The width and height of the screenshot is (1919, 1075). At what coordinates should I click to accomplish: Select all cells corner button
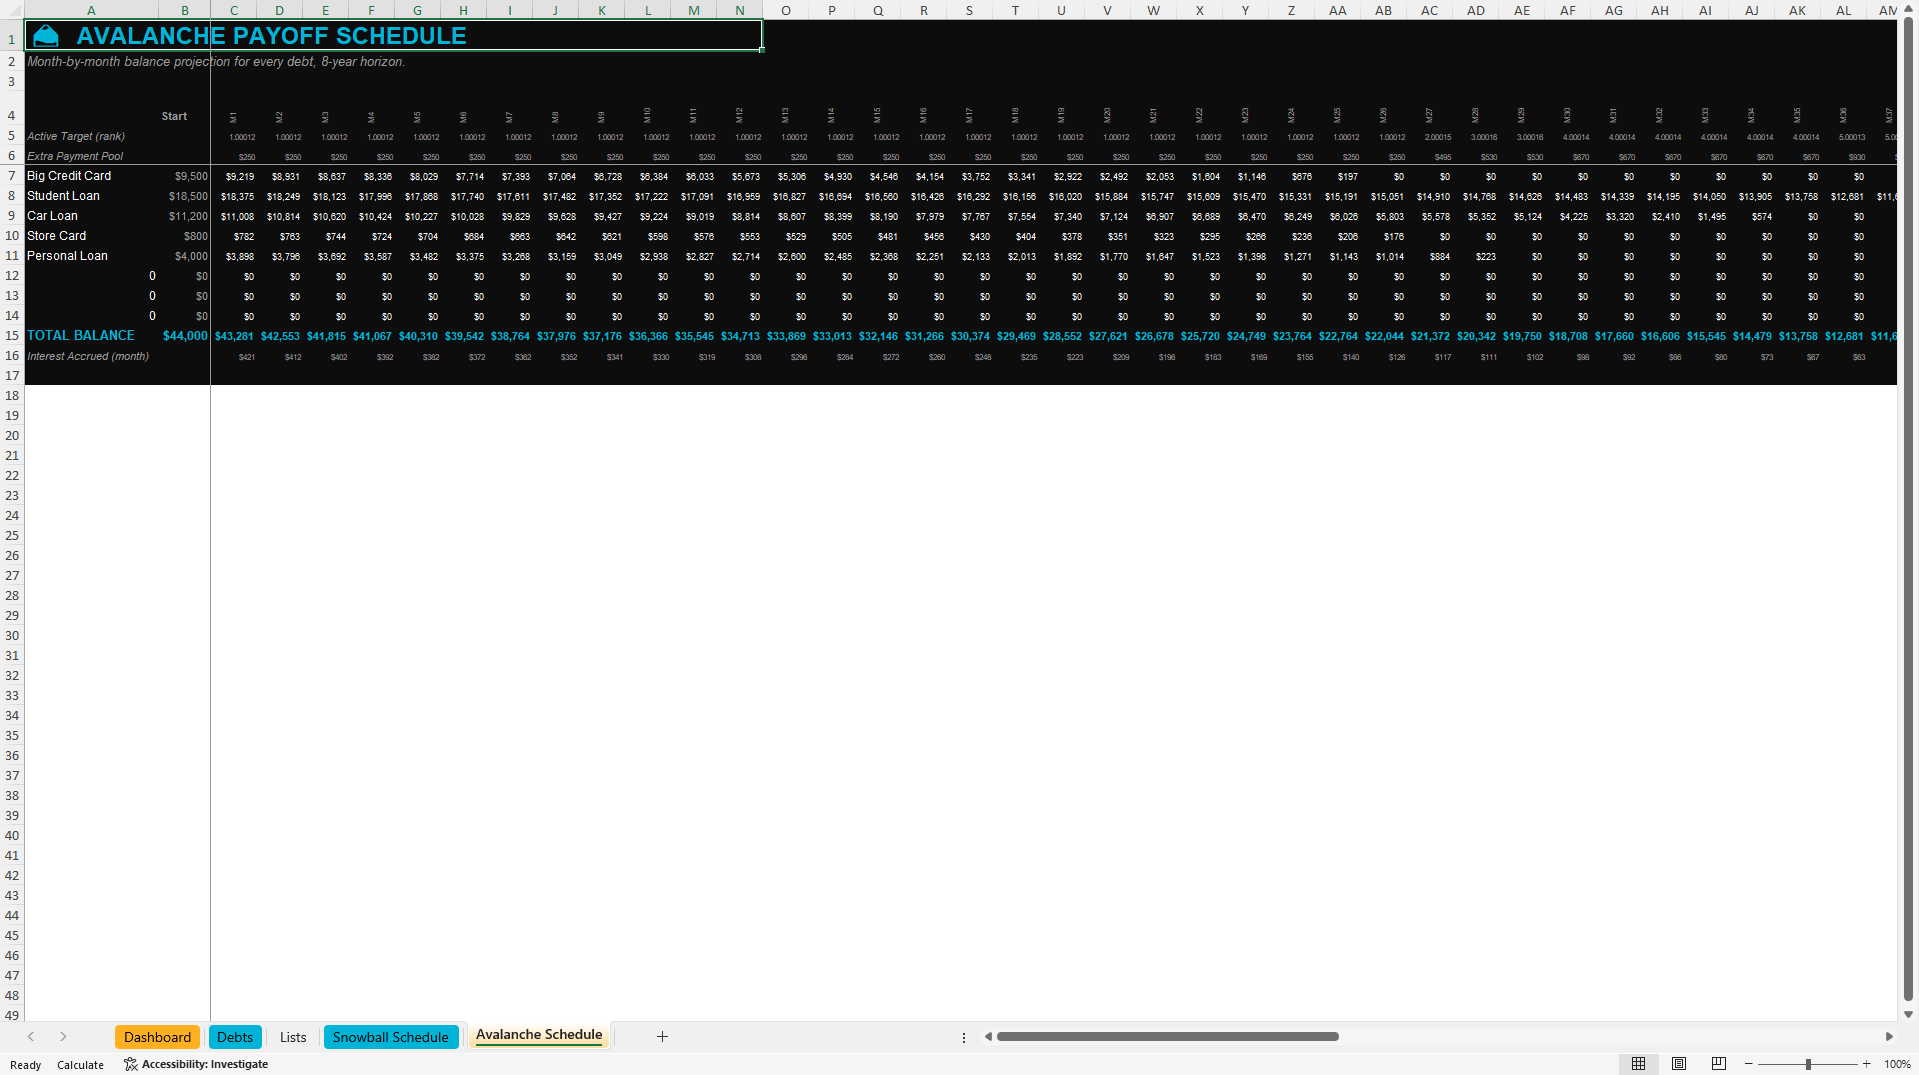point(12,10)
